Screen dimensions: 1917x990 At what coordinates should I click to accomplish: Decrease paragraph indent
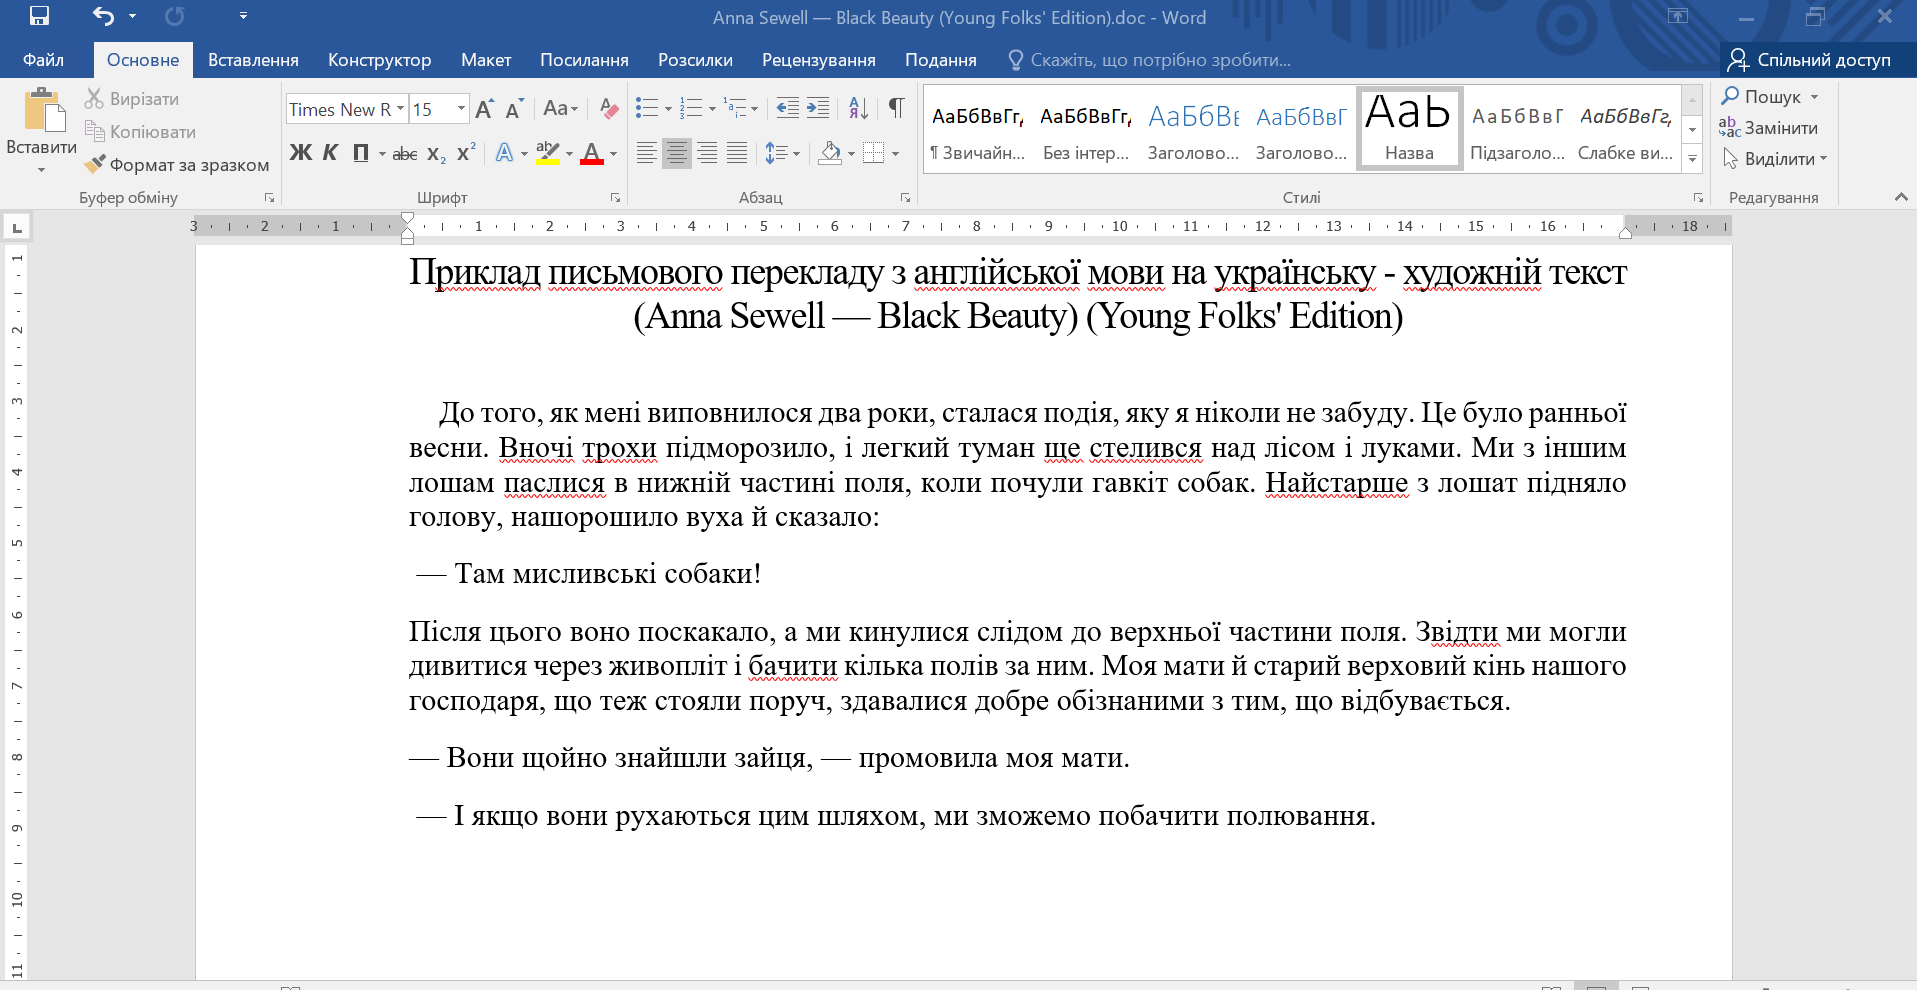(788, 108)
